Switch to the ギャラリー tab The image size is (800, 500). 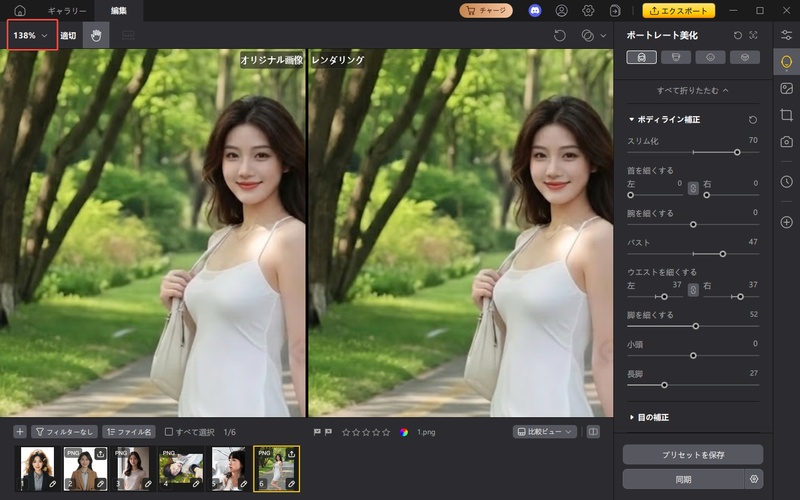tap(67, 11)
